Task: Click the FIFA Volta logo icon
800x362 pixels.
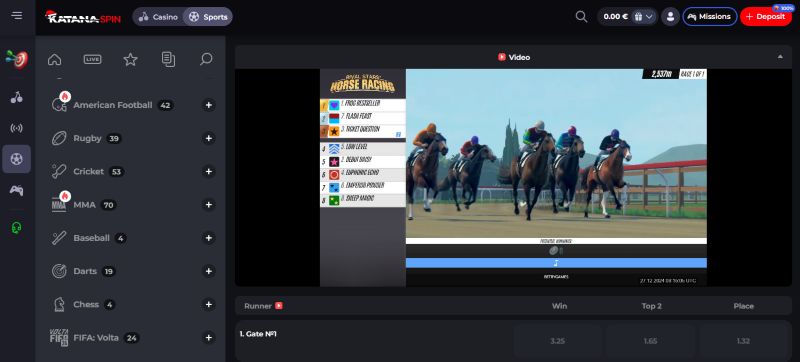Action: tap(59, 338)
